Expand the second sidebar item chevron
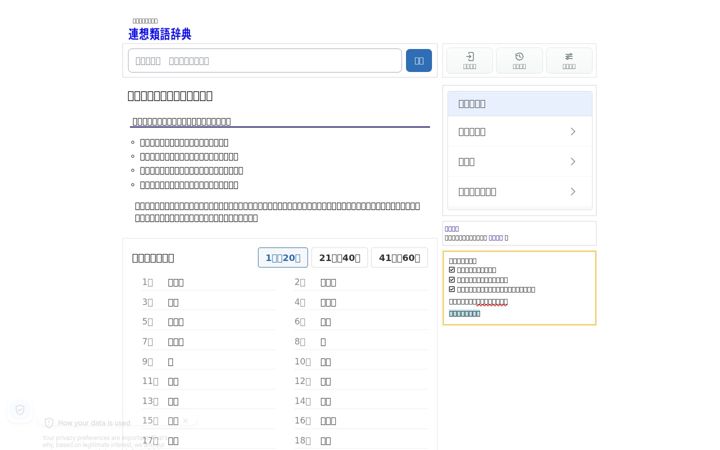Screen dimensions: 720x450 point(573,132)
